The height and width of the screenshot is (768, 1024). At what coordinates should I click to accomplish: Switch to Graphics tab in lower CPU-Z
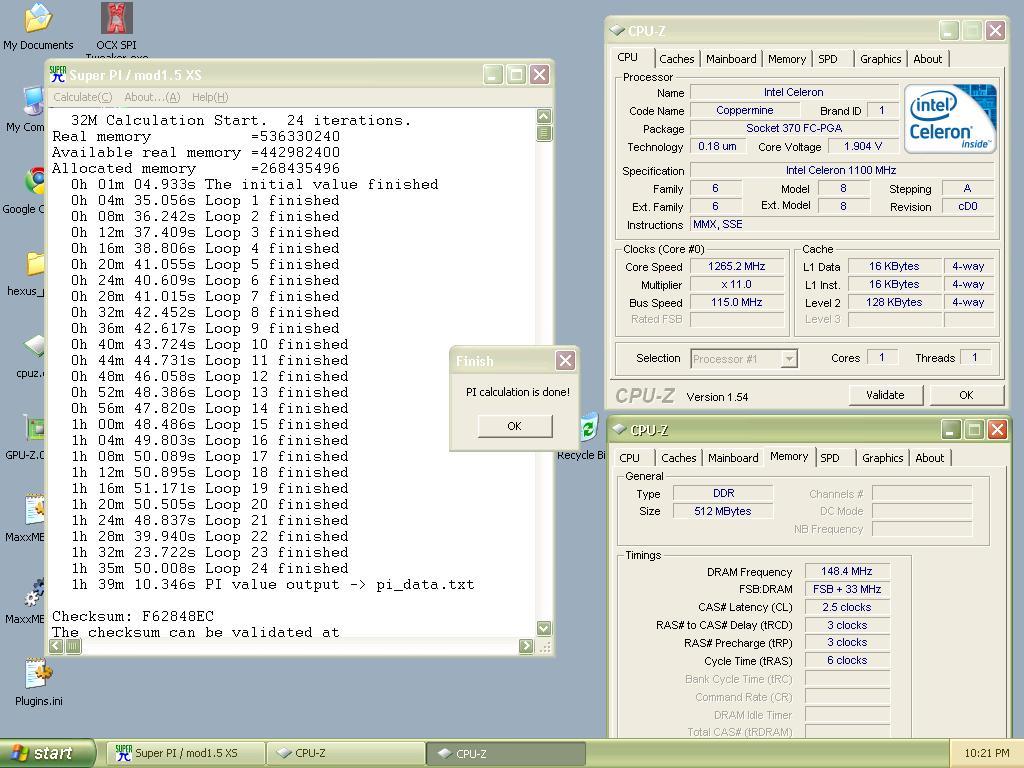tap(882, 458)
